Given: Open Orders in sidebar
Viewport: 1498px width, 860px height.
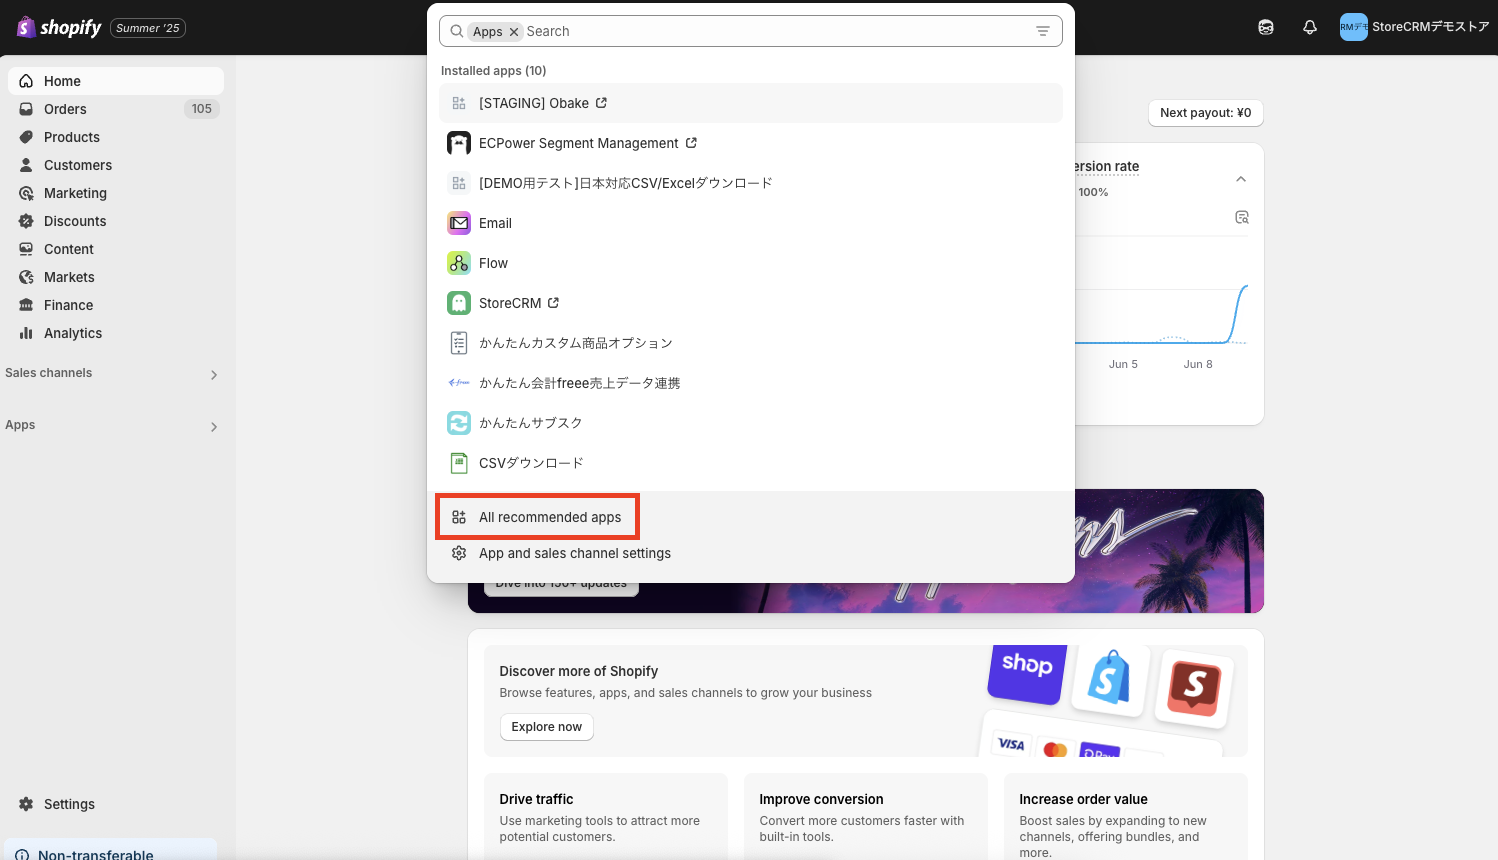Looking at the screenshot, I should pos(116,109).
